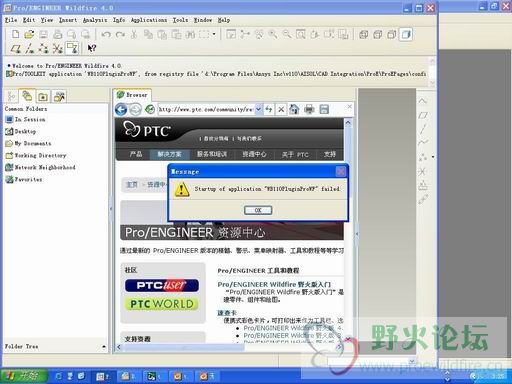Click the New file toolbar icon
Viewport: 512px width, 384px height.
point(15,34)
